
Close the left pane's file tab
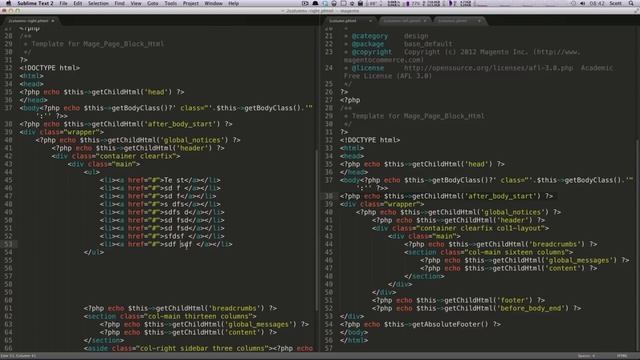[53, 20]
